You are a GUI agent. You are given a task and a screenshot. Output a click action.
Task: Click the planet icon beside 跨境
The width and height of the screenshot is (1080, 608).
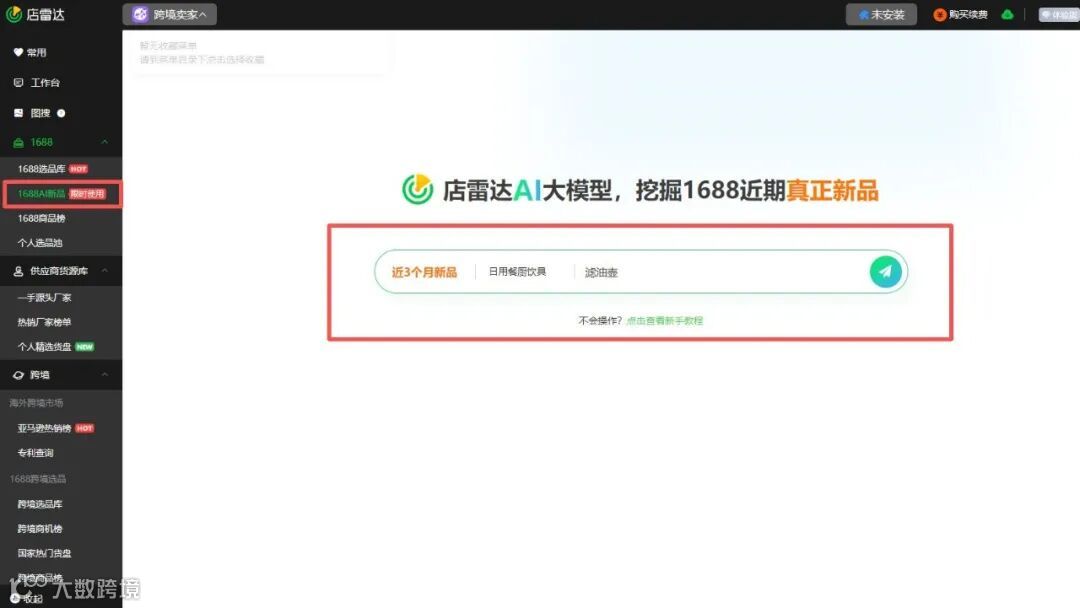click(19, 375)
